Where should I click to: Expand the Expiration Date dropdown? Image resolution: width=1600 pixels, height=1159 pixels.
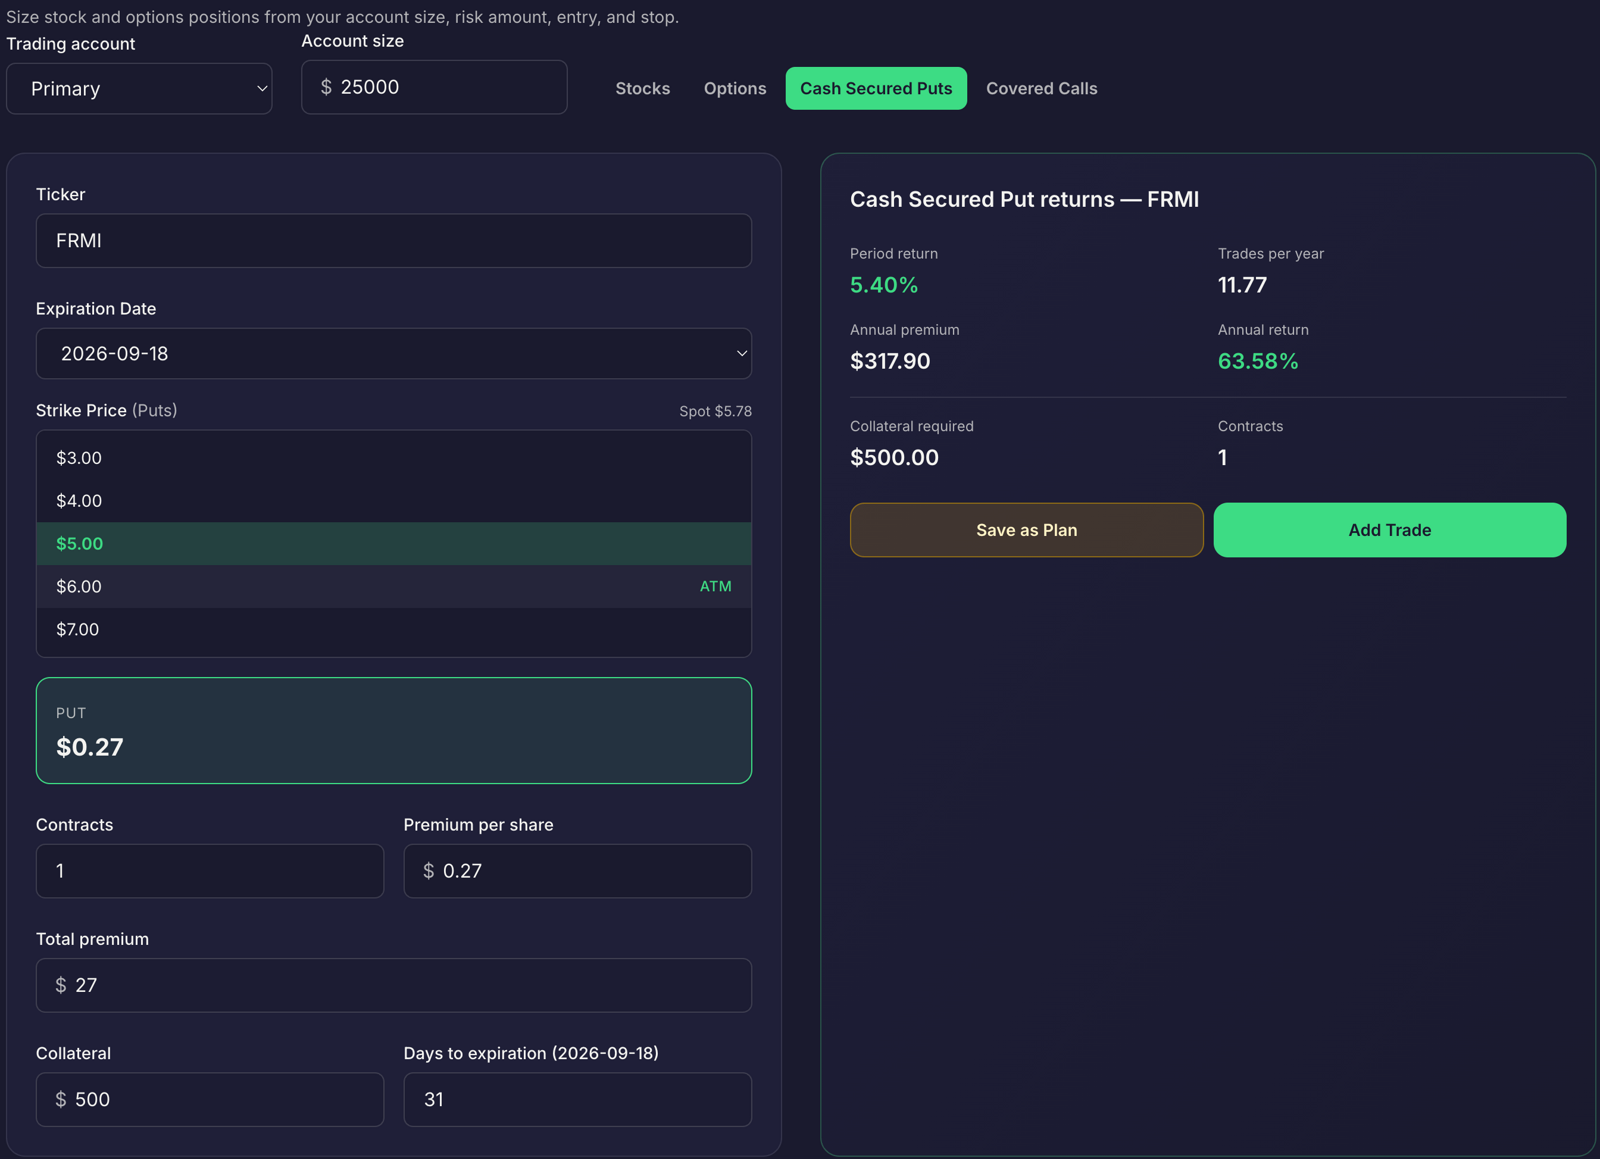[394, 354]
